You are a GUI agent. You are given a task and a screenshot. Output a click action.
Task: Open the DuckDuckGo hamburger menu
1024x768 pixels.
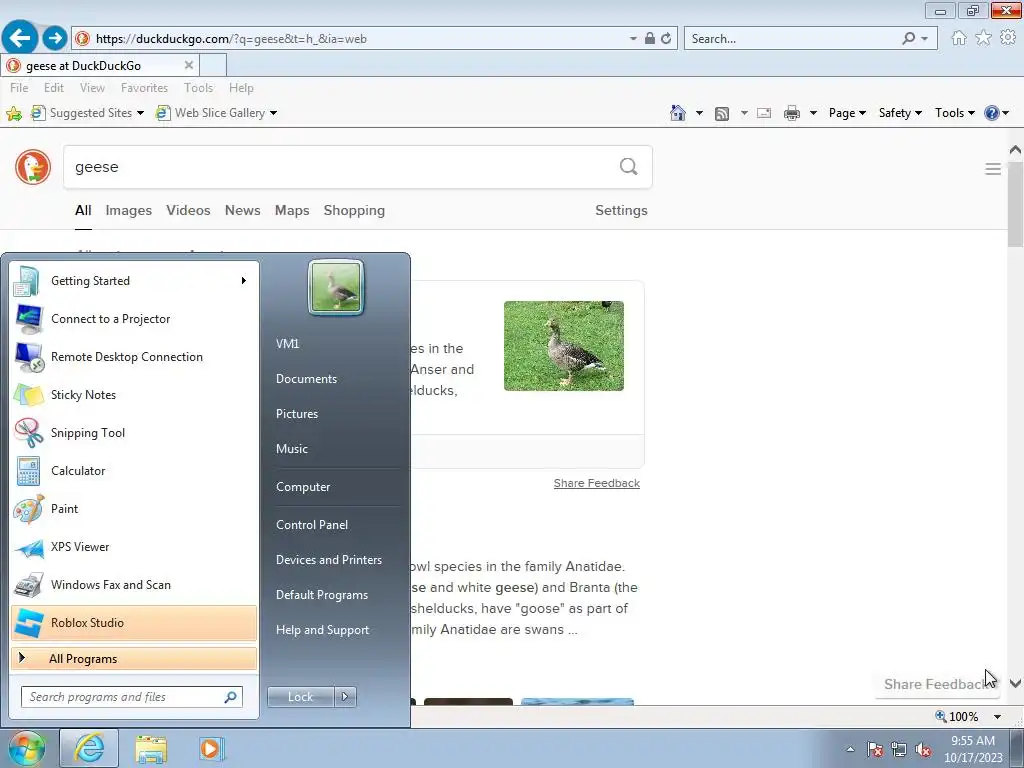pos(993,169)
